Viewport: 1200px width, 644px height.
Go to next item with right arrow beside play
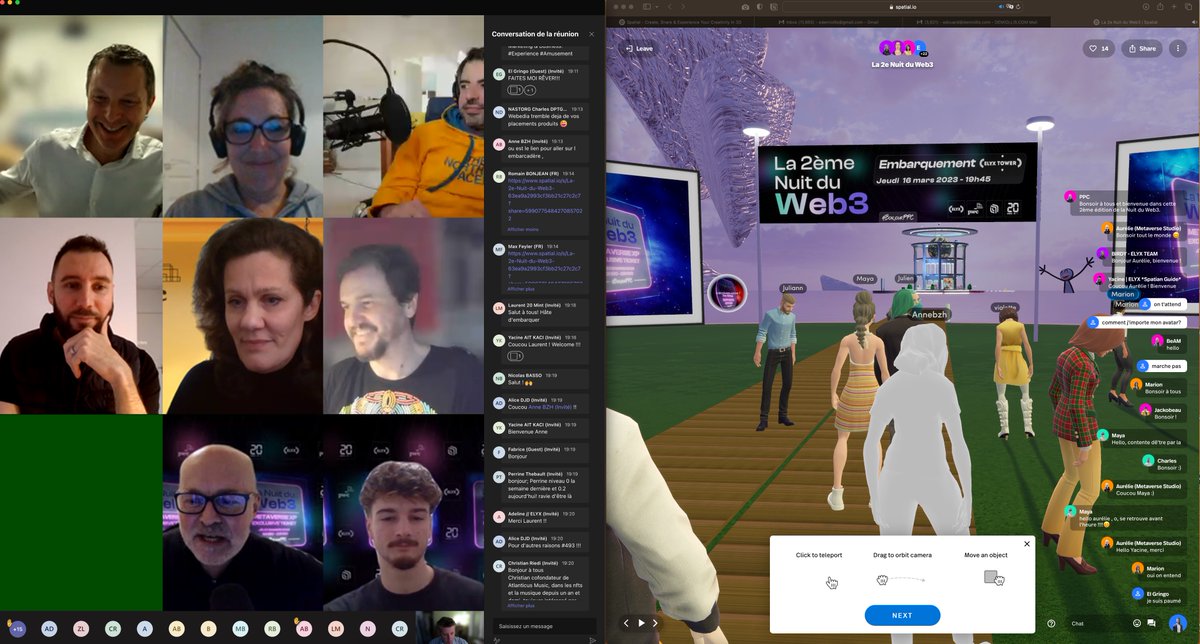[x=656, y=623]
